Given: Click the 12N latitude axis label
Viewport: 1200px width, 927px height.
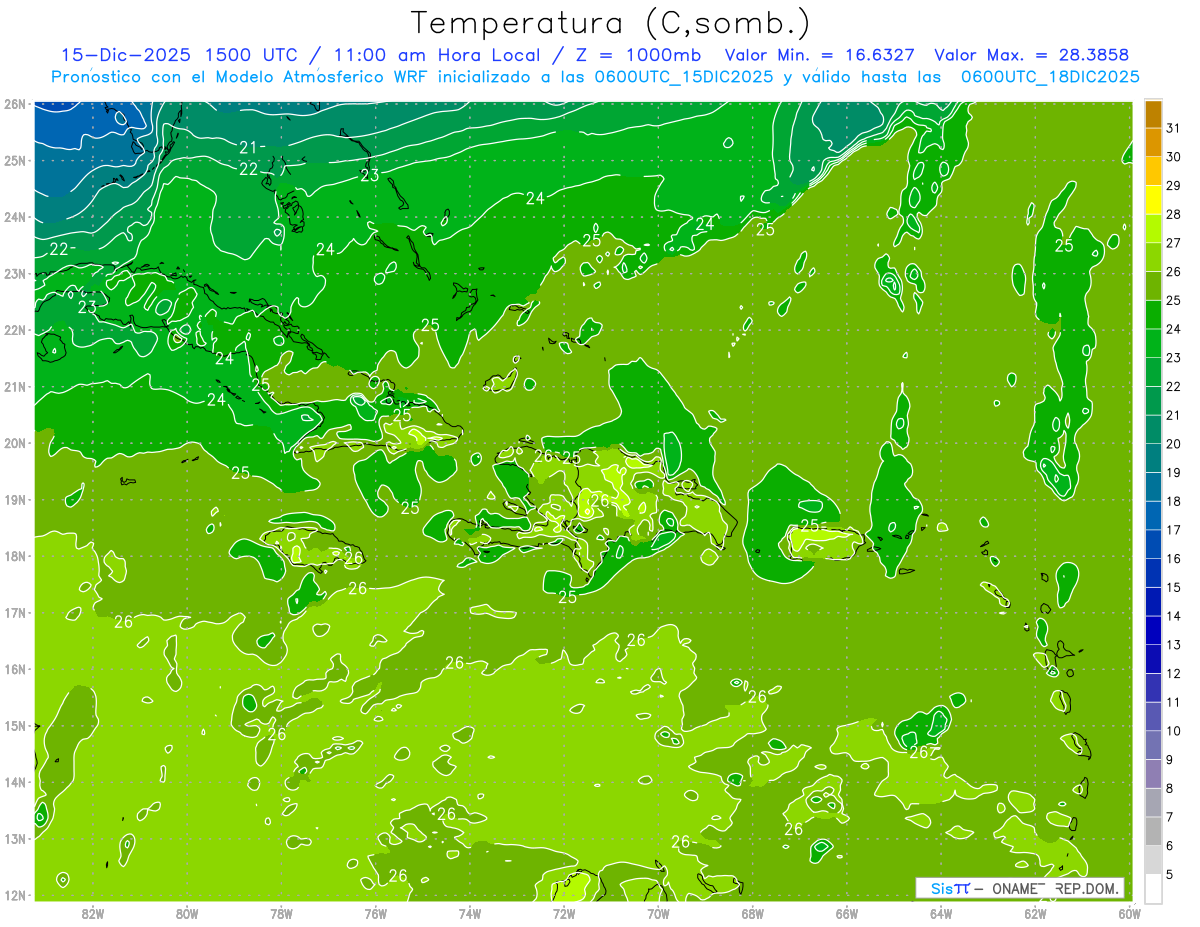Looking at the screenshot, I should pyautogui.click(x=15, y=895).
